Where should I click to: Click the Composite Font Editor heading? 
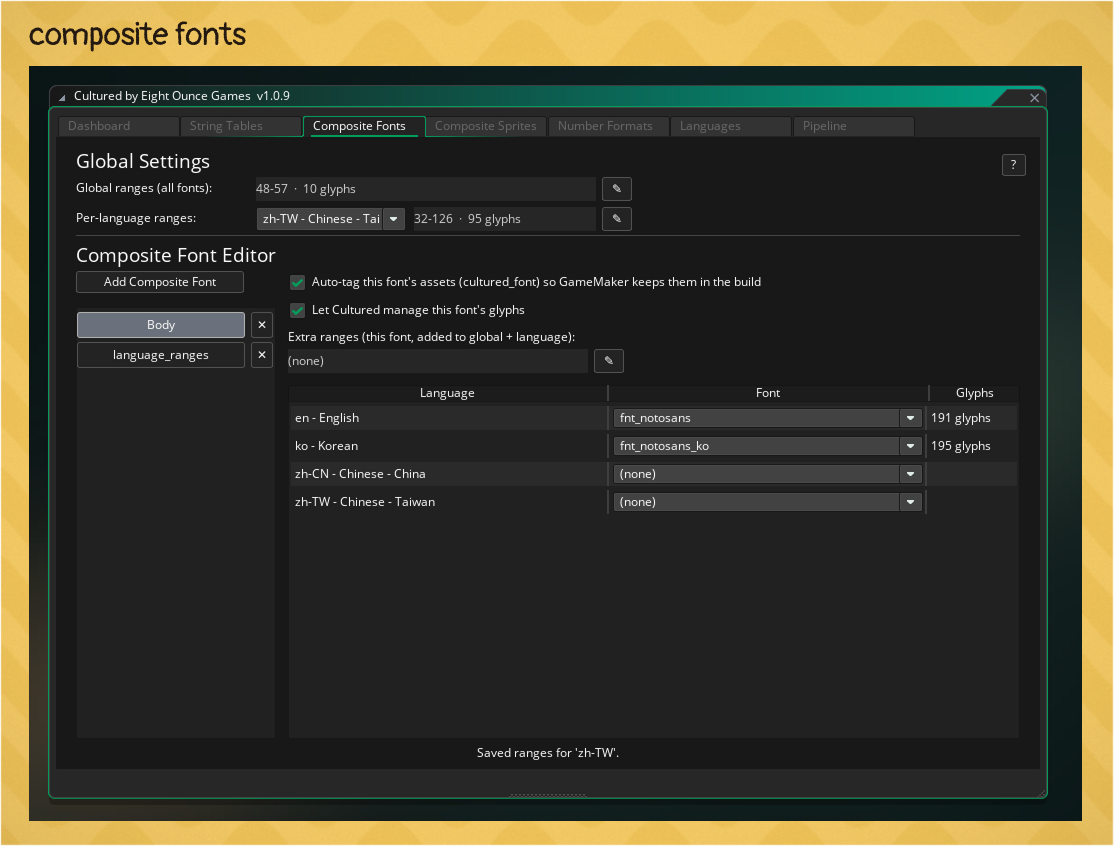point(175,255)
